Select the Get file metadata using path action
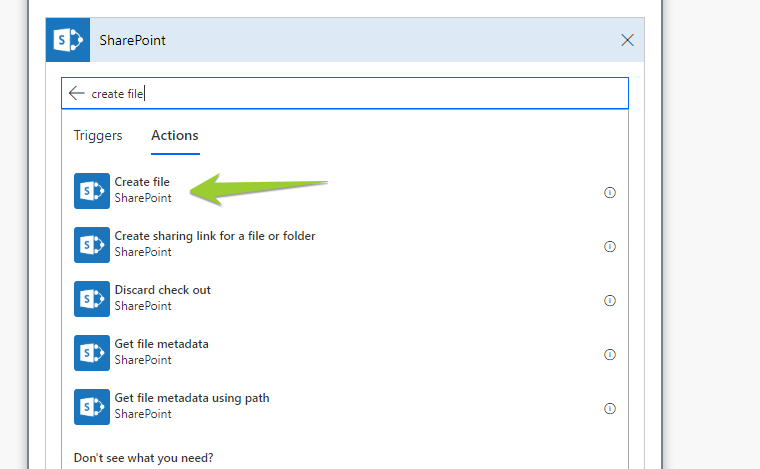The height and width of the screenshot is (469, 760). click(x=191, y=398)
